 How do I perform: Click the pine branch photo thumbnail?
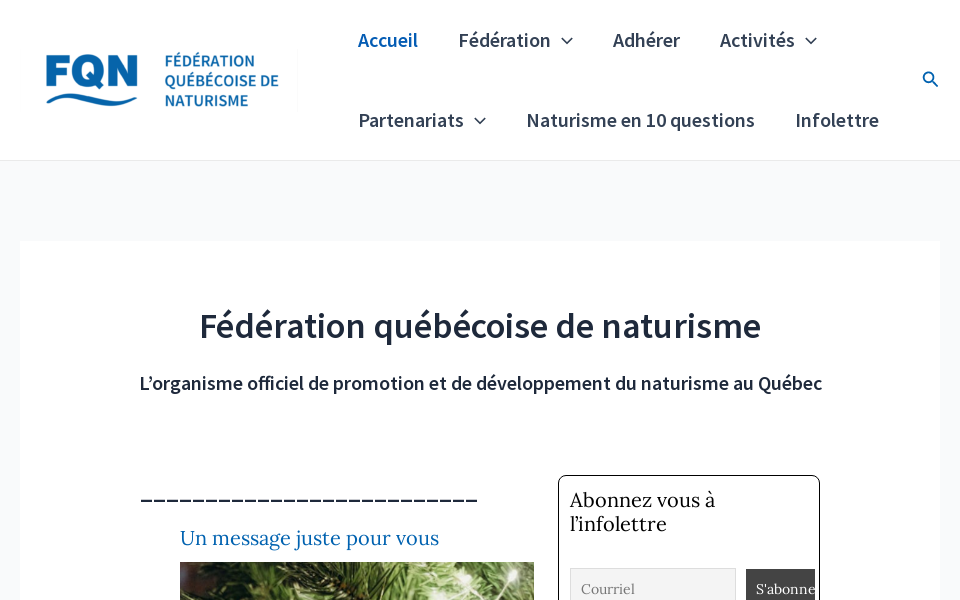[x=357, y=585]
